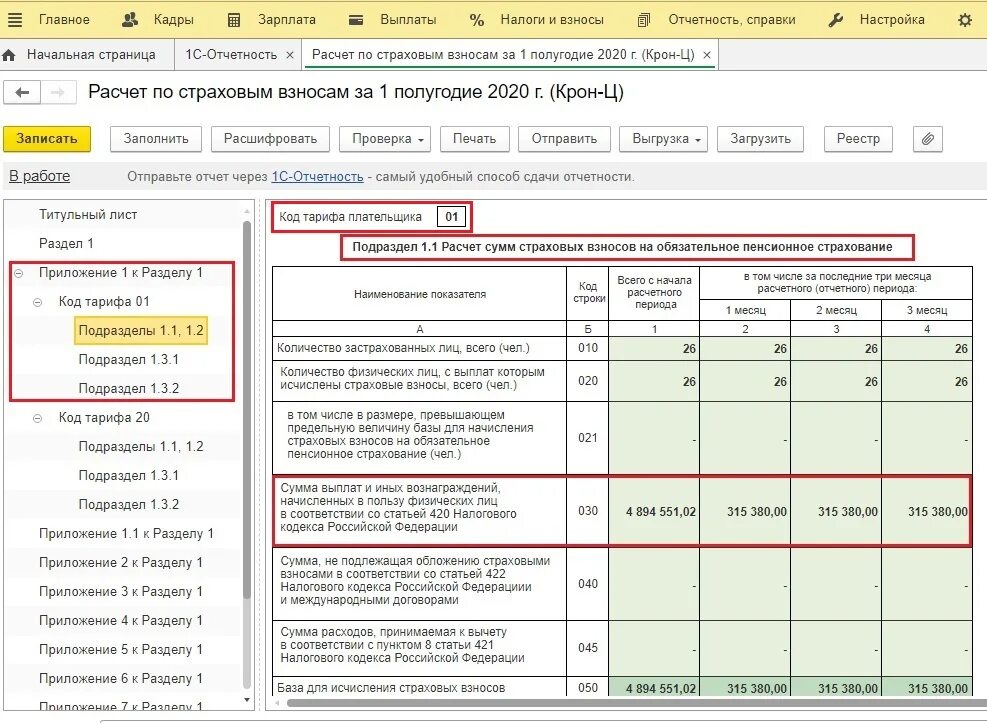Viewport: 987px width, 723px height.
Task: Click the Отправить button
Action: coord(565,139)
